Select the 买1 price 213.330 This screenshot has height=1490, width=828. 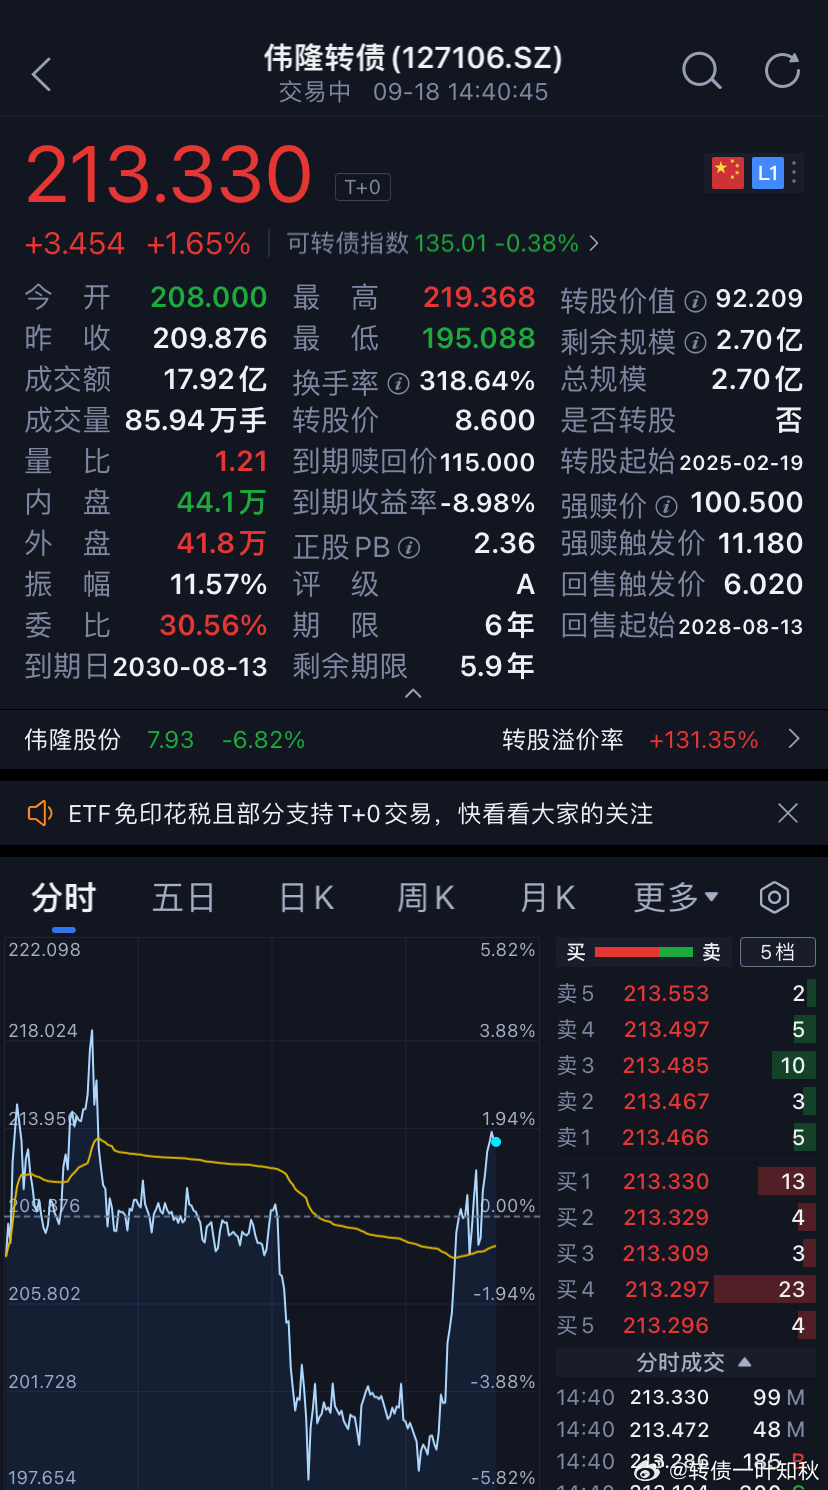pyautogui.click(x=666, y=1182)
